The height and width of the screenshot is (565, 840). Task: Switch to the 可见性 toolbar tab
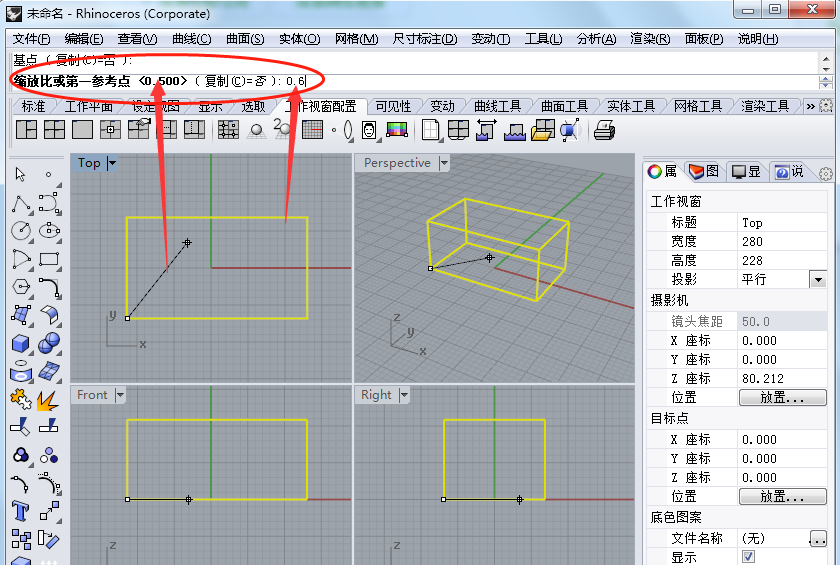393,107
